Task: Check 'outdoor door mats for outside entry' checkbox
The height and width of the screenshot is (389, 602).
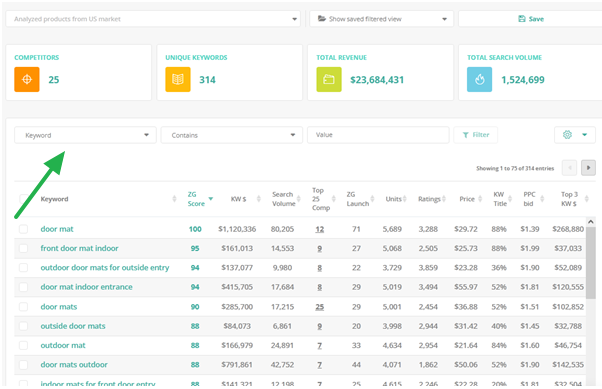Action: [23, 268]
